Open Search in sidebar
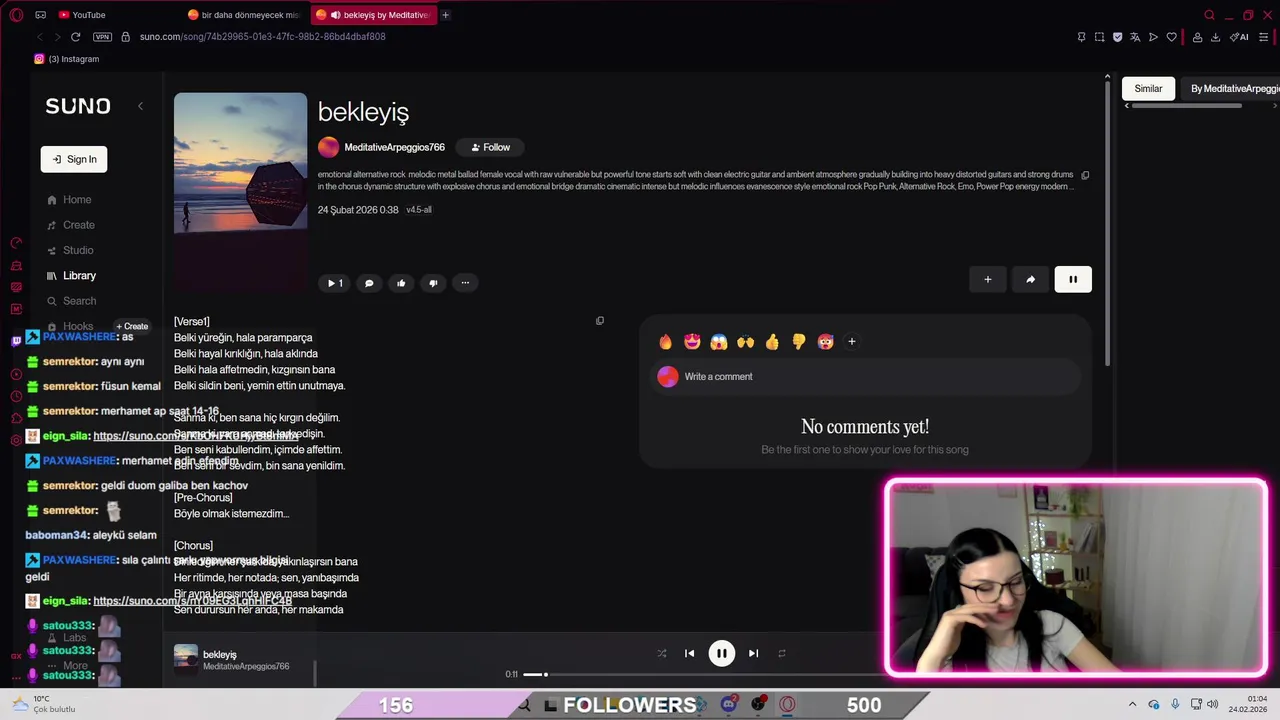Screen dimensions: 1280x720 point(71,301)
